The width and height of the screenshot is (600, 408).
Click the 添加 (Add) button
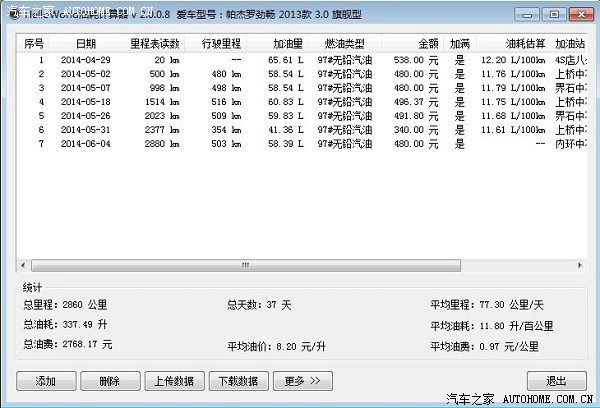pos(46,381)
